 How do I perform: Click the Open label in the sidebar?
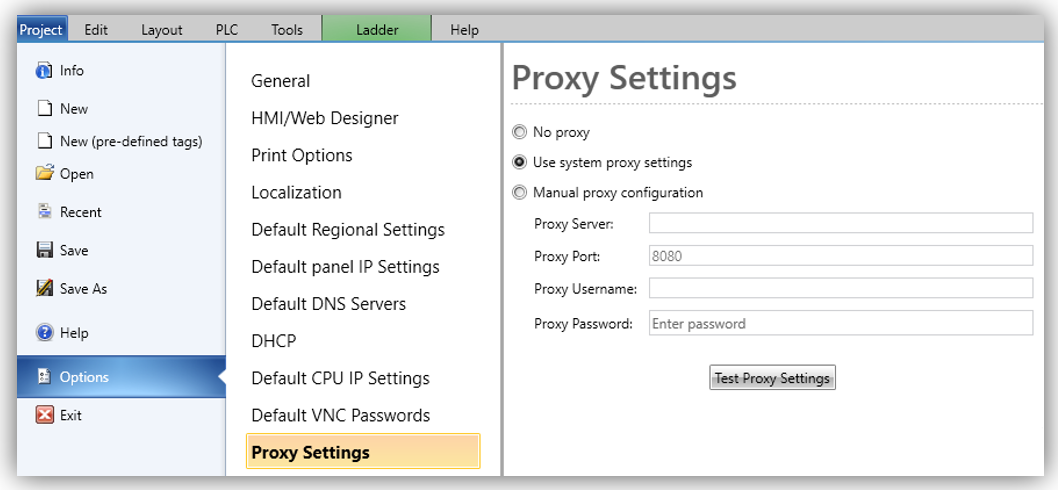(77, 174)
